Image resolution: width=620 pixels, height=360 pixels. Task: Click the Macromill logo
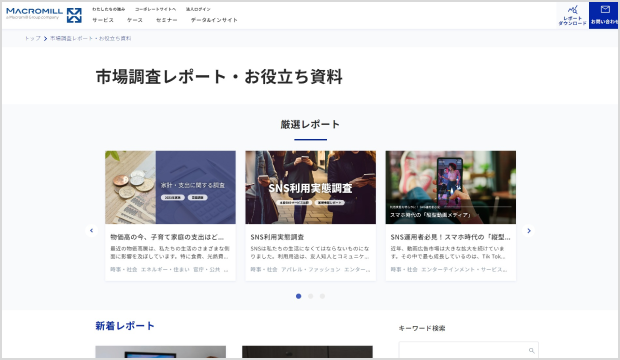point(44,15)
